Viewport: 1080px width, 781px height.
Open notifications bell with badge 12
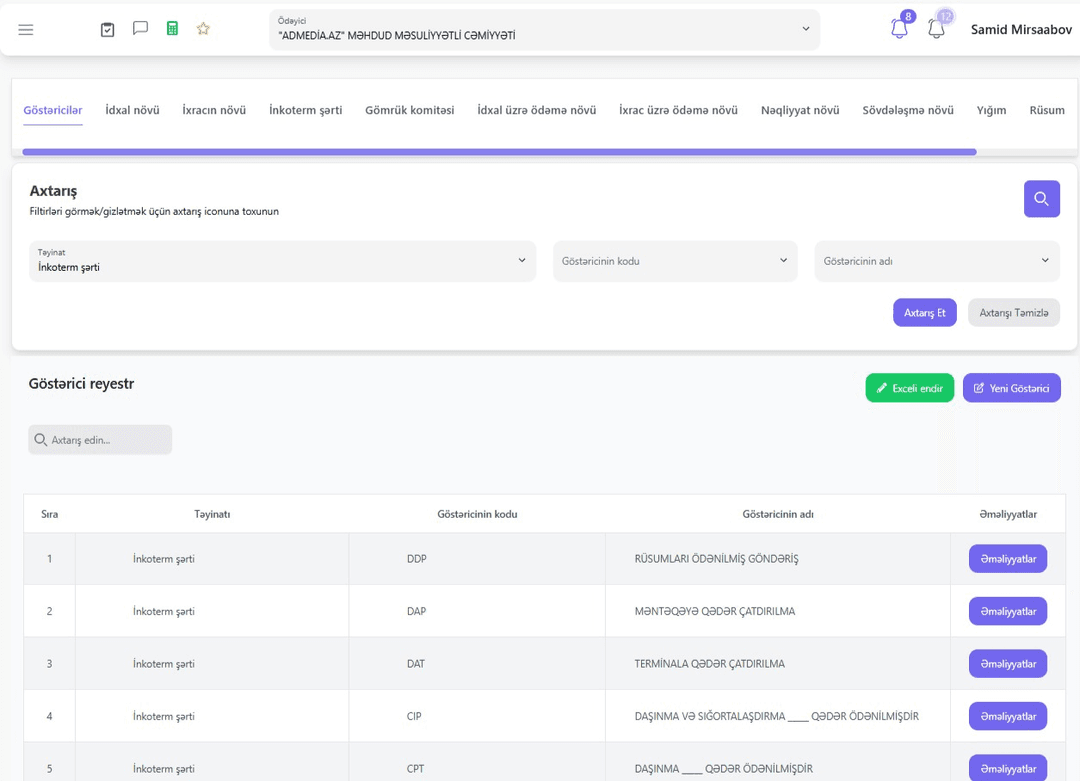[x=936, y=28]
